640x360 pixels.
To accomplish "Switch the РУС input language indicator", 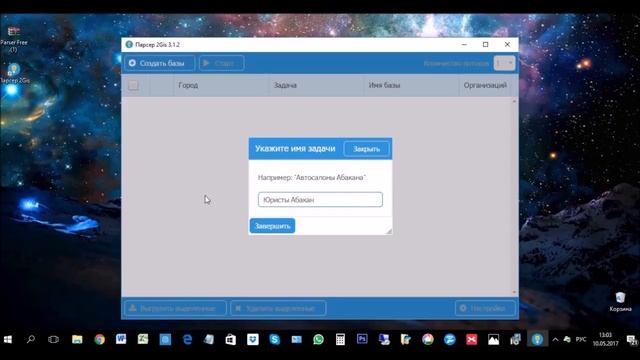I will (581, 340).
